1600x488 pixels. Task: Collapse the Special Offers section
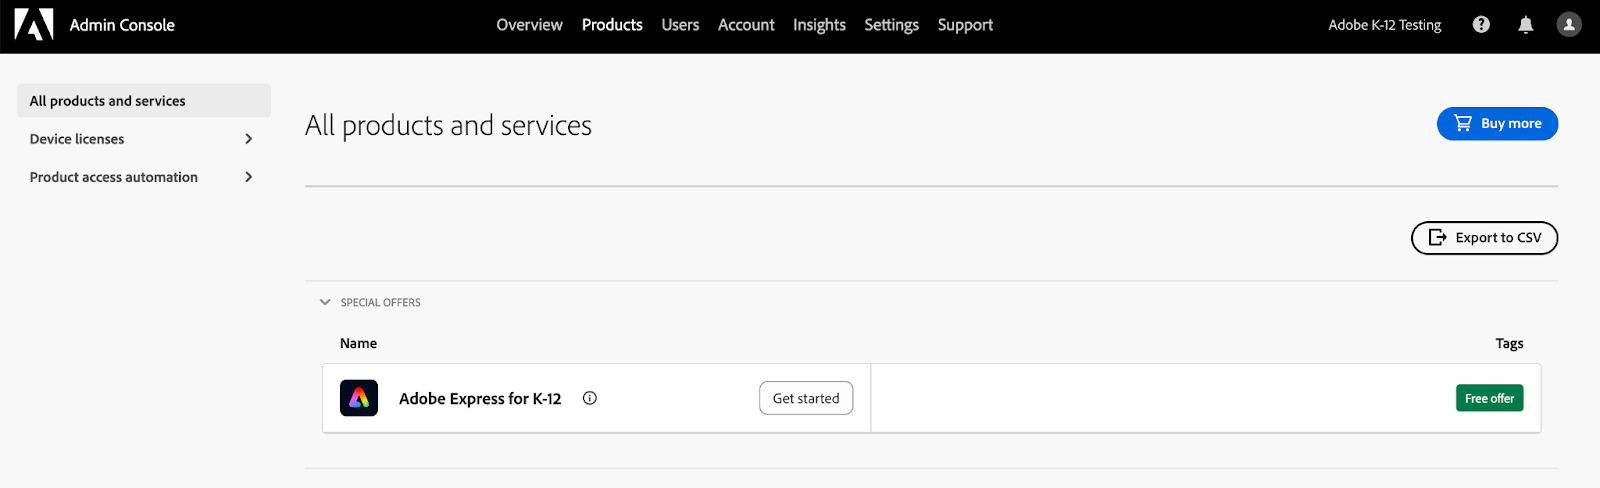point(325,302)
